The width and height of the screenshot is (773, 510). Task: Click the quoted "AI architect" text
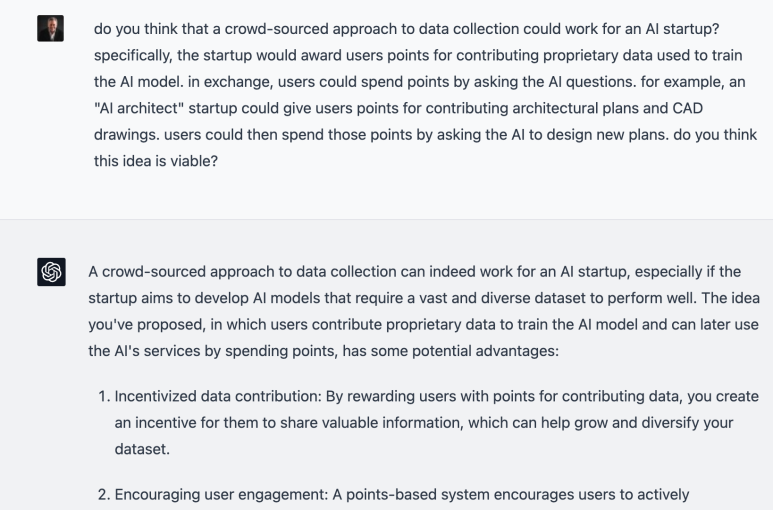[139, 108]
